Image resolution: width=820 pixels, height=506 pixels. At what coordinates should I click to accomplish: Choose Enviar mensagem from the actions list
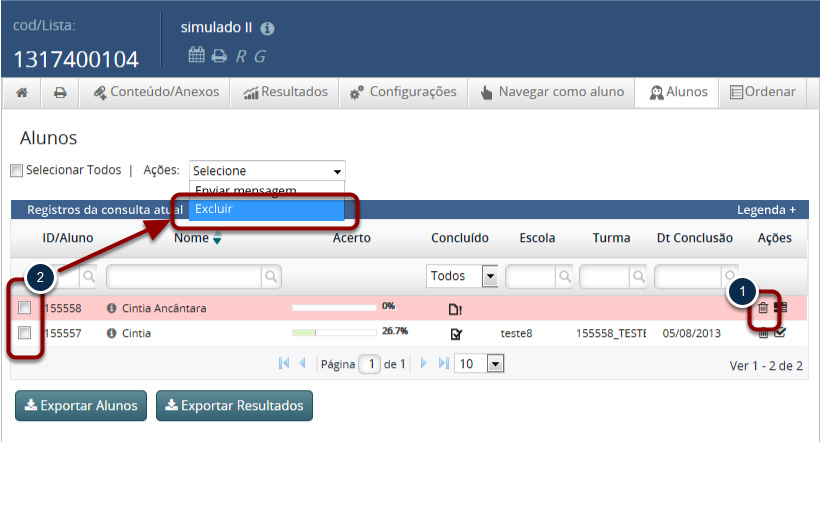click(x=266, y=190)
